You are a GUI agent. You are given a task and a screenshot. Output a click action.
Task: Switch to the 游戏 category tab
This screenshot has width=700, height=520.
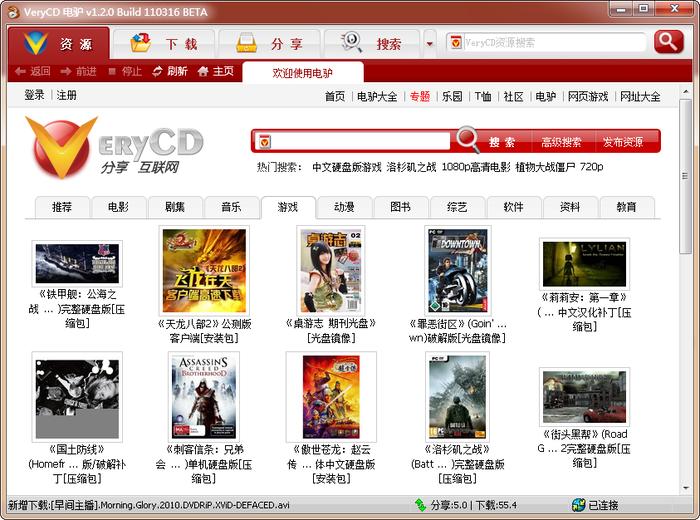point(288,207)
